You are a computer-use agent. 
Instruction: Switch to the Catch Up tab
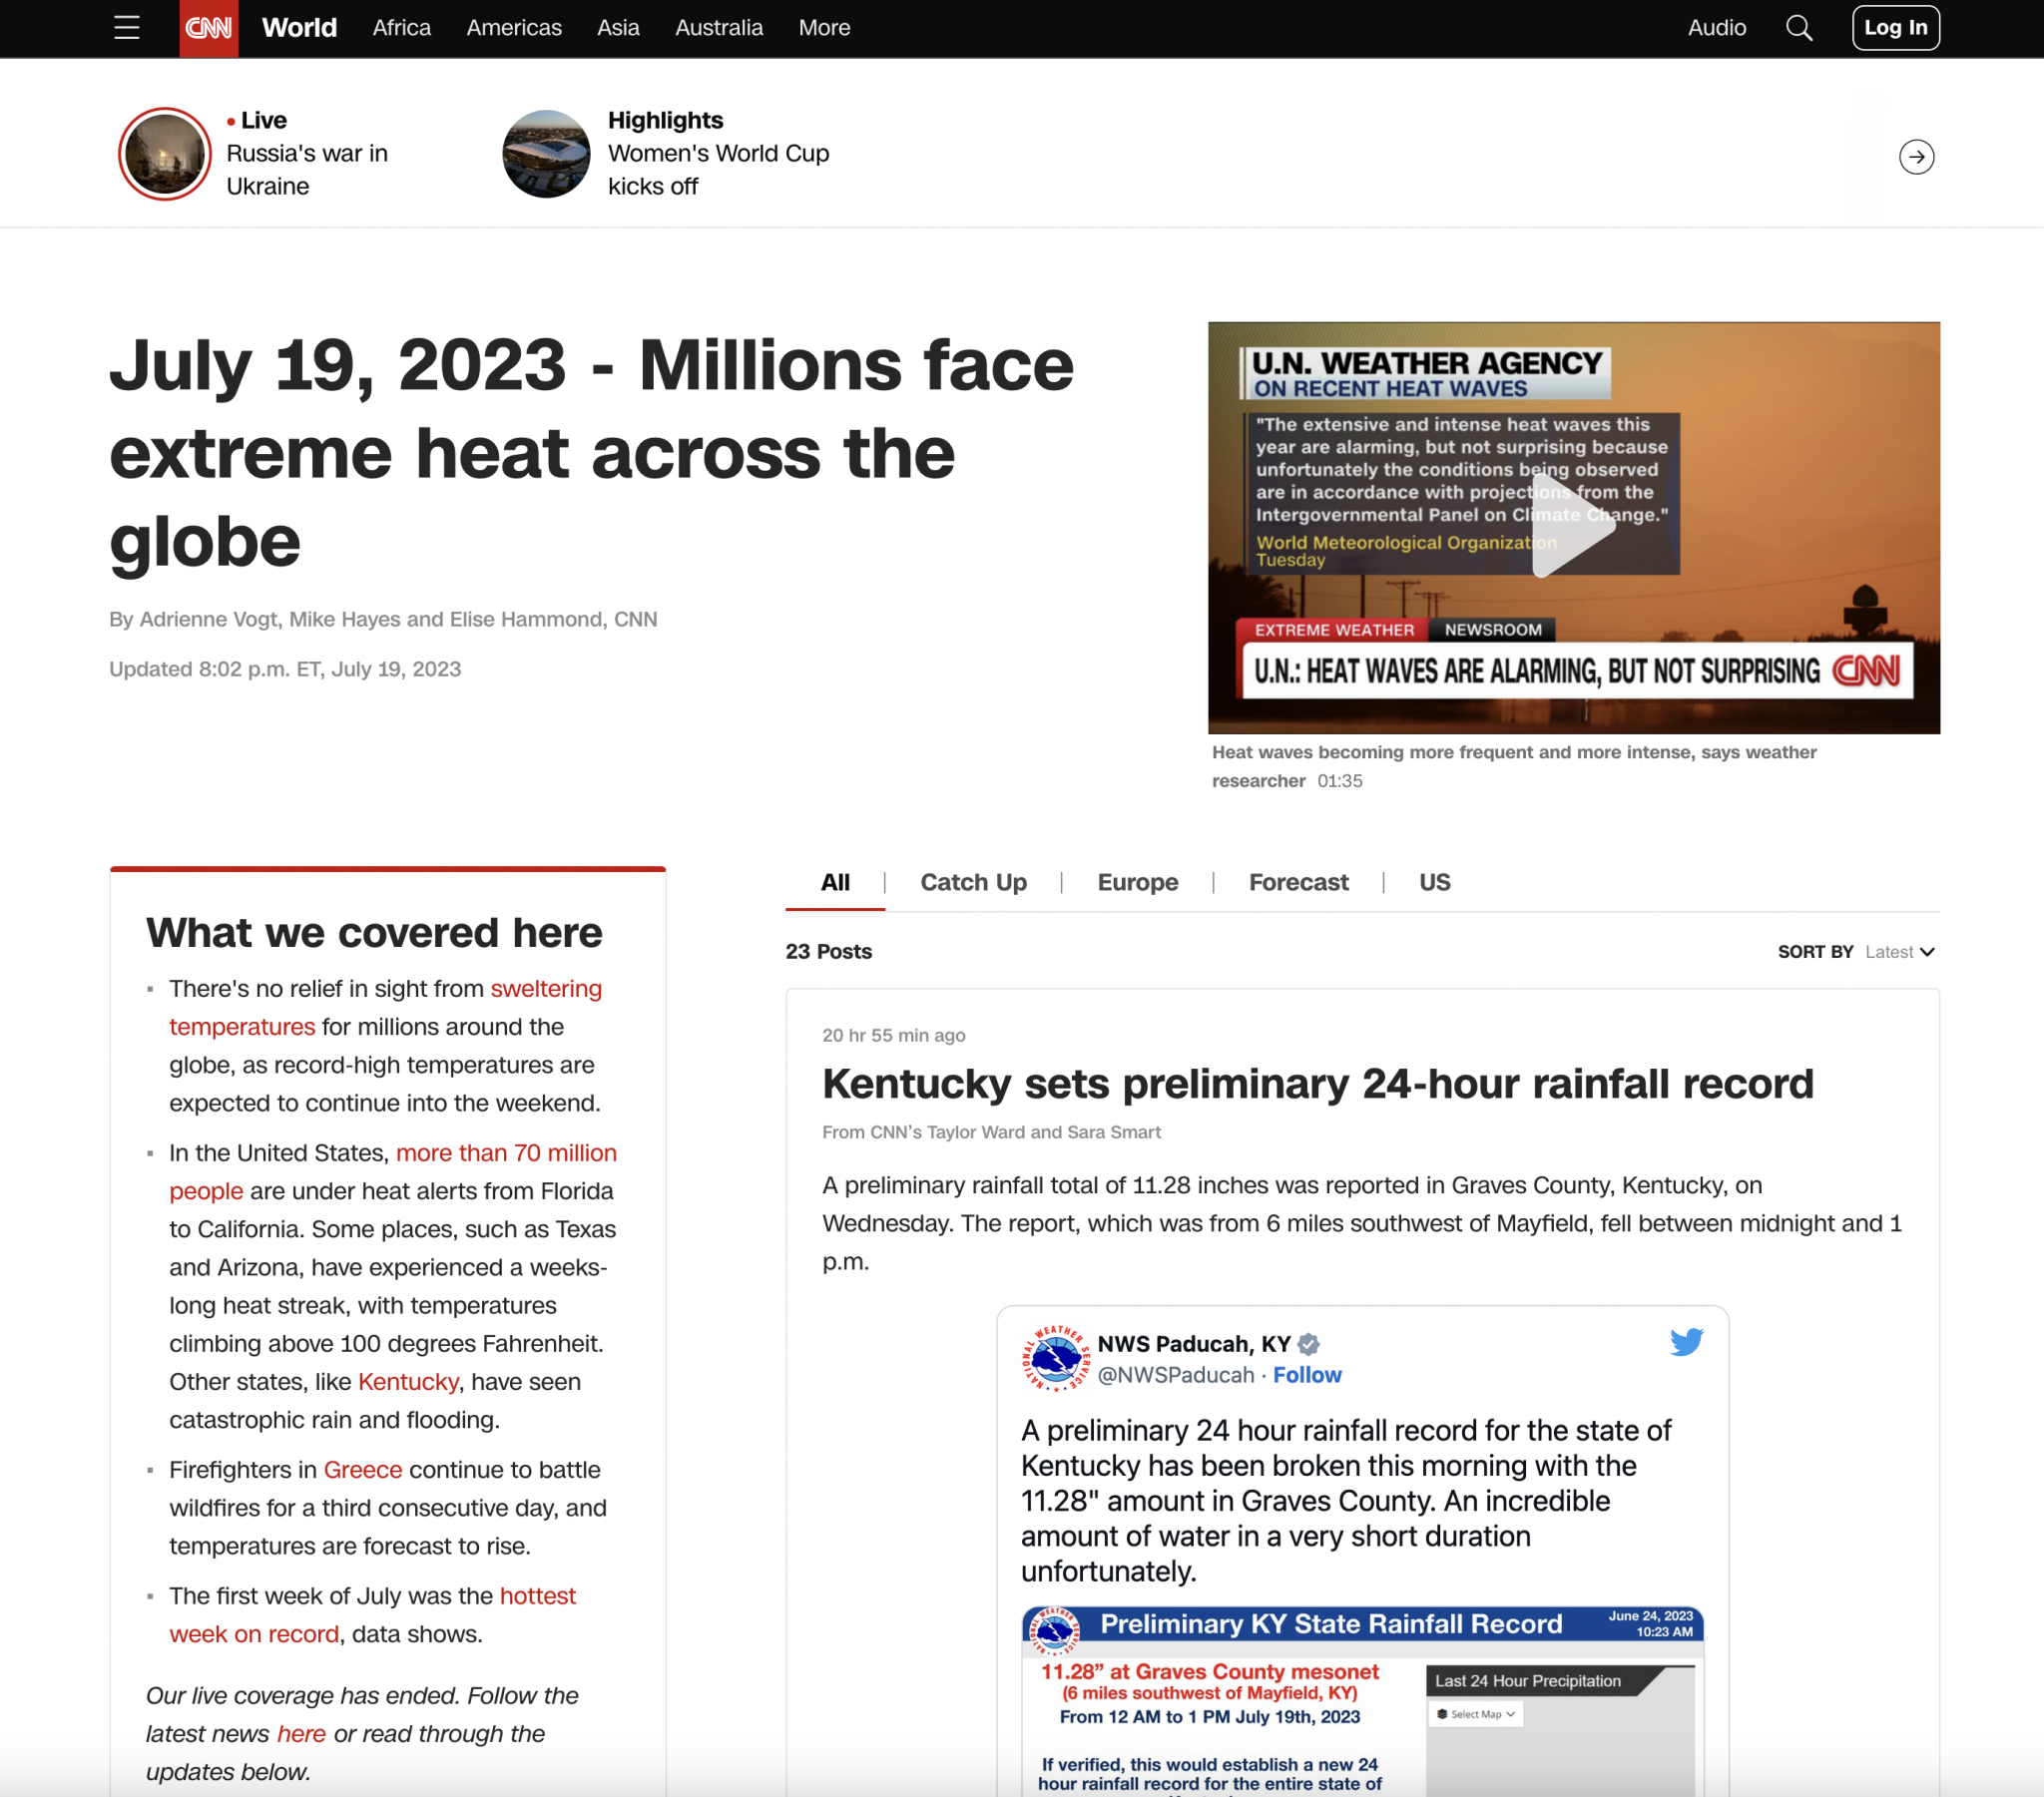pos(973,882)
